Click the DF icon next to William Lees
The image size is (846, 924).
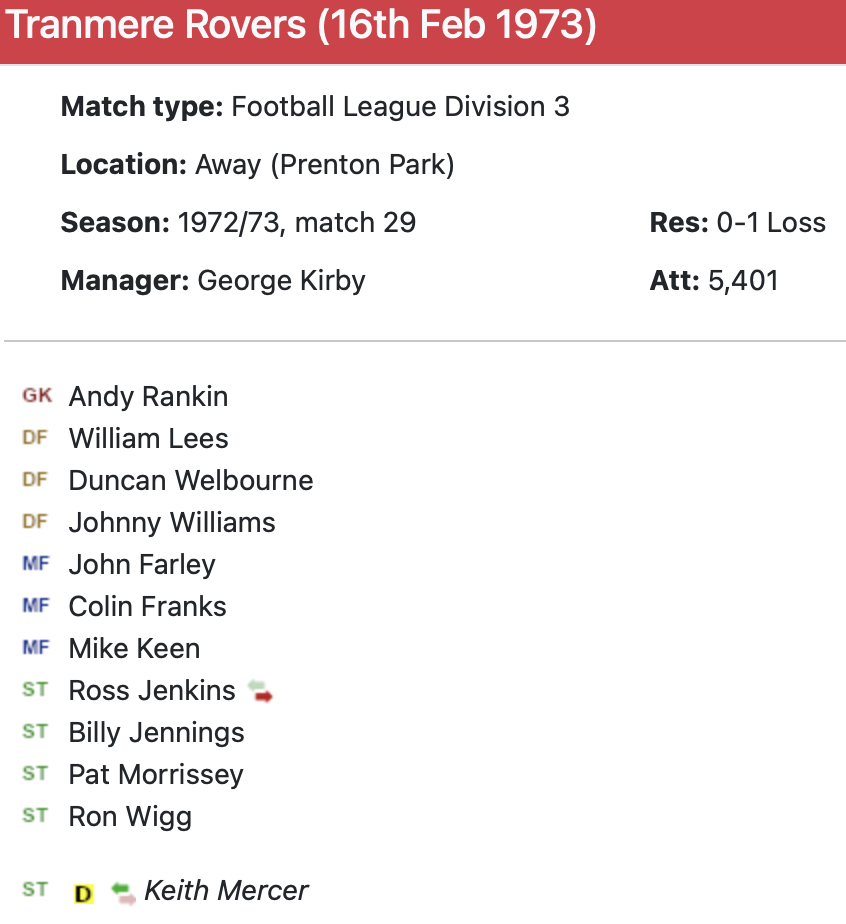pos(35,438)
